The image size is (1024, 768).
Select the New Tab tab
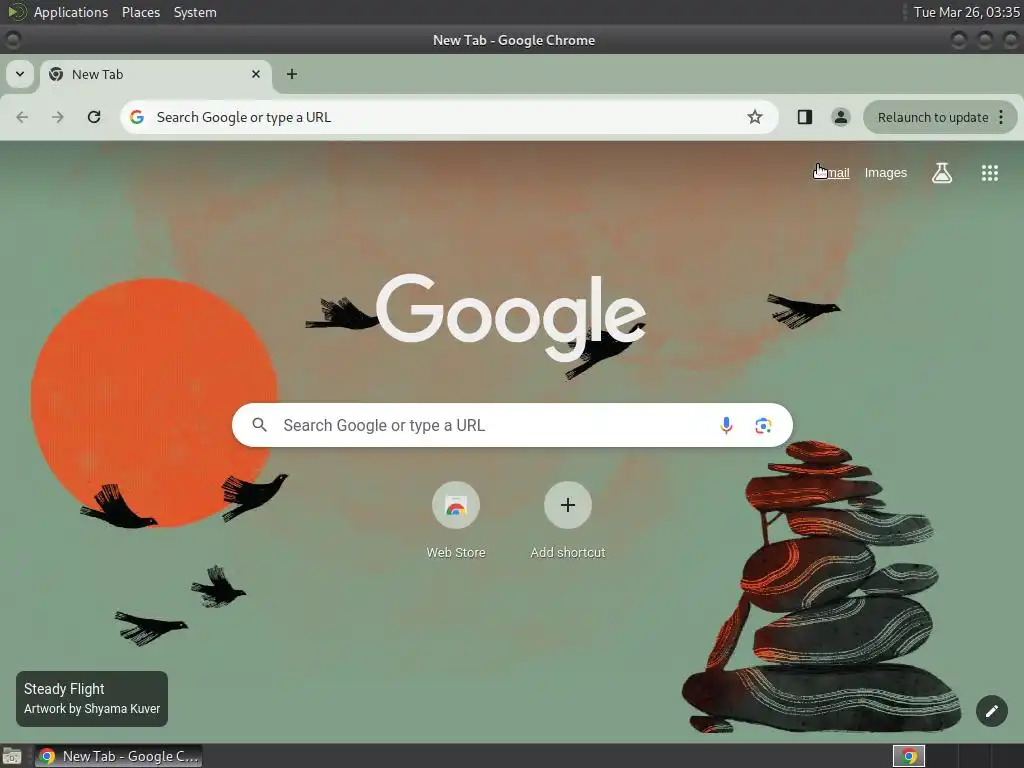[155, 75]
